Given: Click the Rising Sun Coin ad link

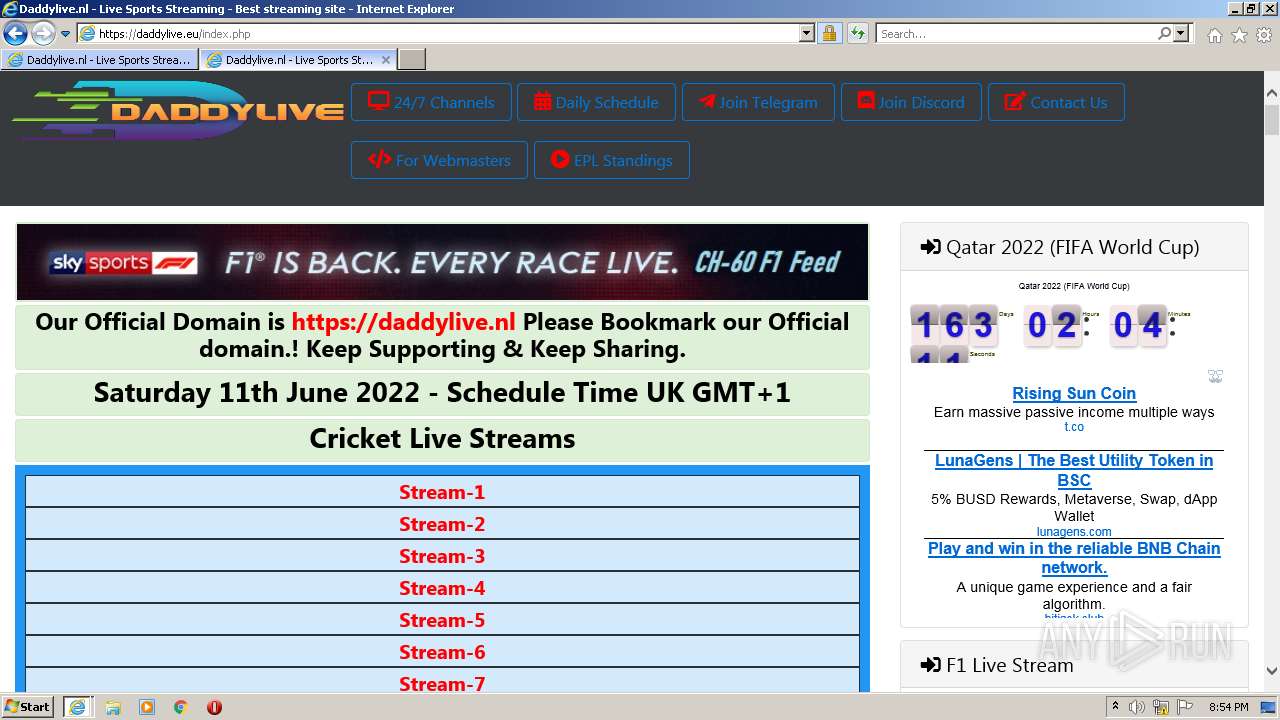Looking at the screenshot, I should 1074,393.
